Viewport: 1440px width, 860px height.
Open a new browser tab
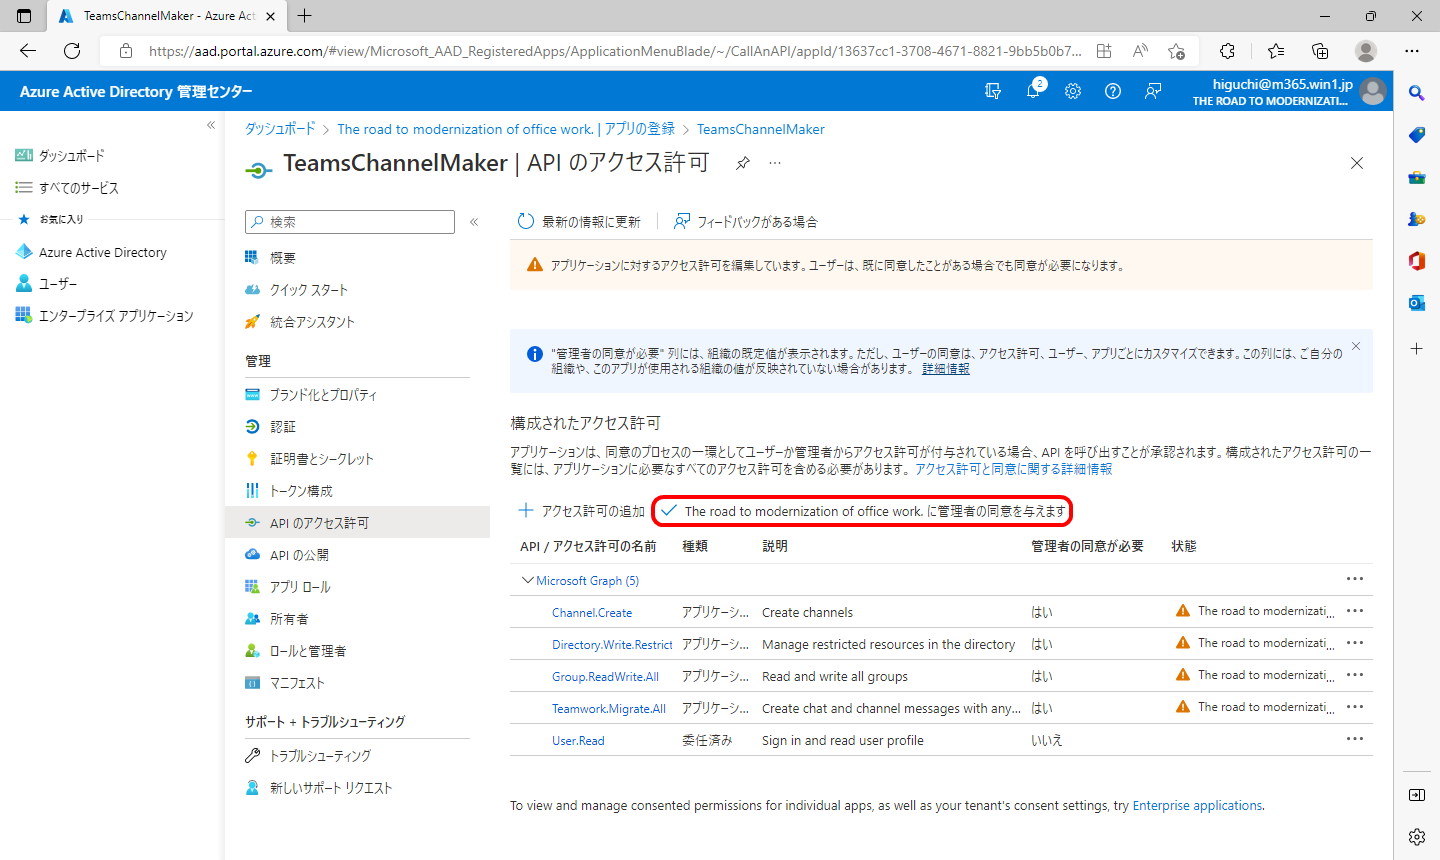(x=305, y=16)
